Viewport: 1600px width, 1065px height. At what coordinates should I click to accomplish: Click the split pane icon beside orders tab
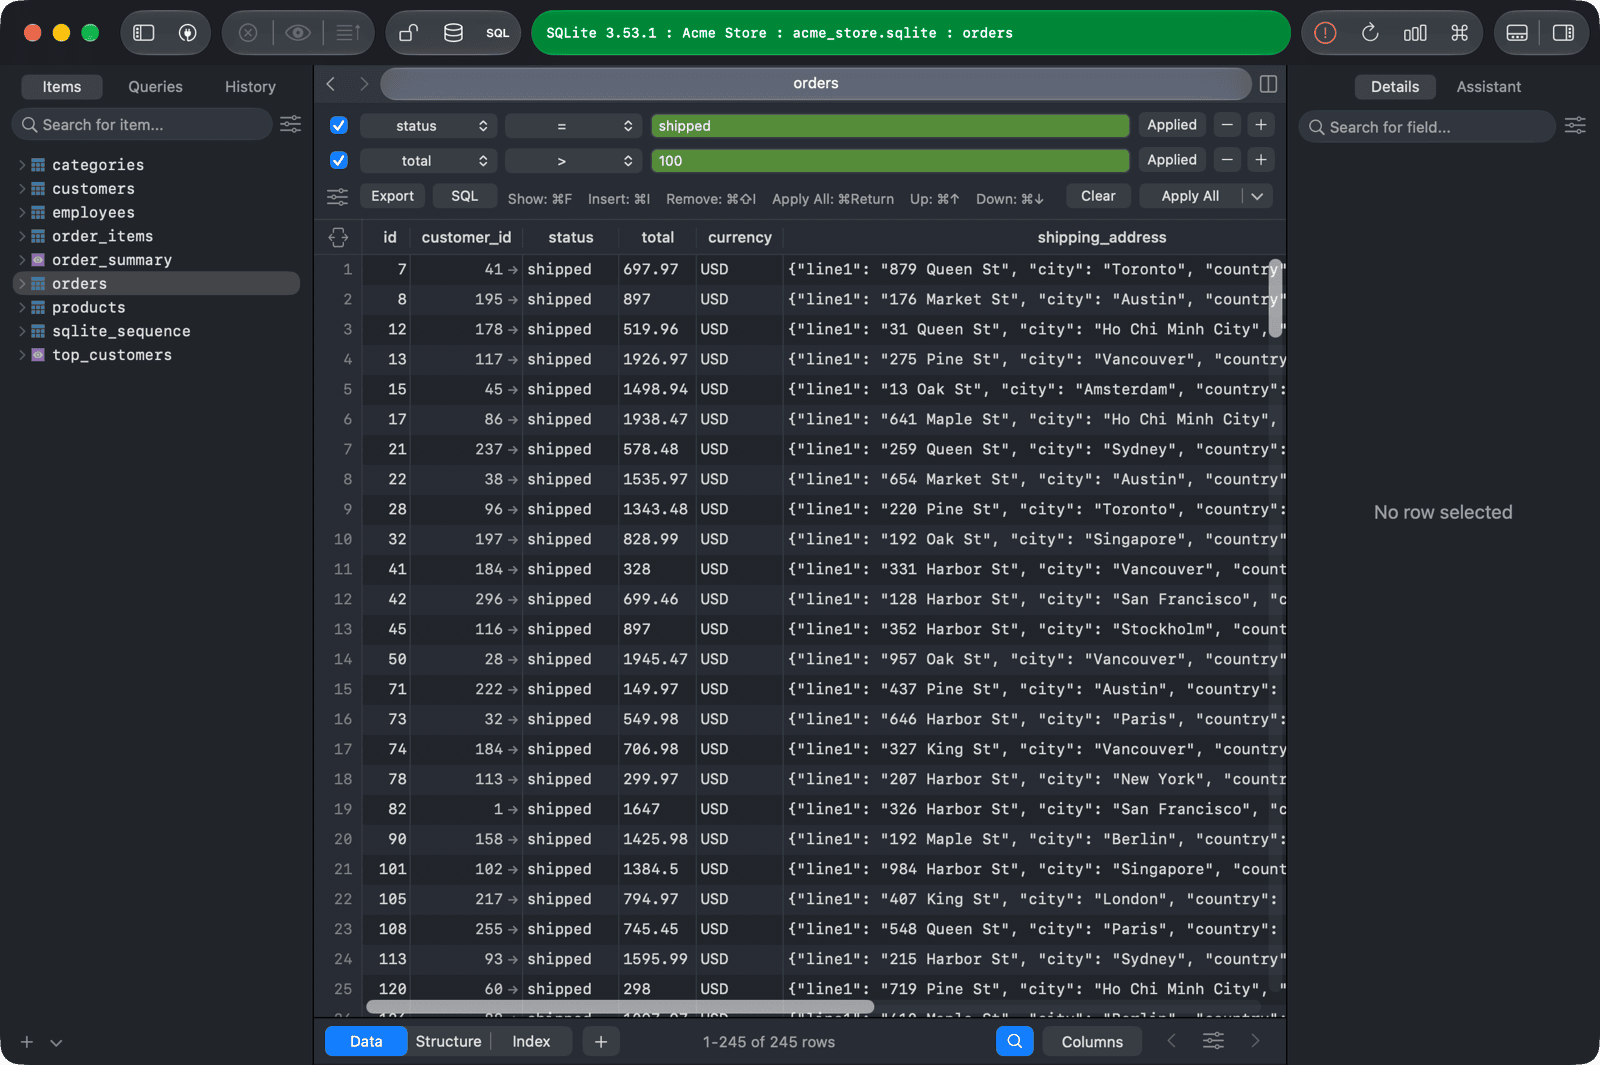tap(1268, 84)
